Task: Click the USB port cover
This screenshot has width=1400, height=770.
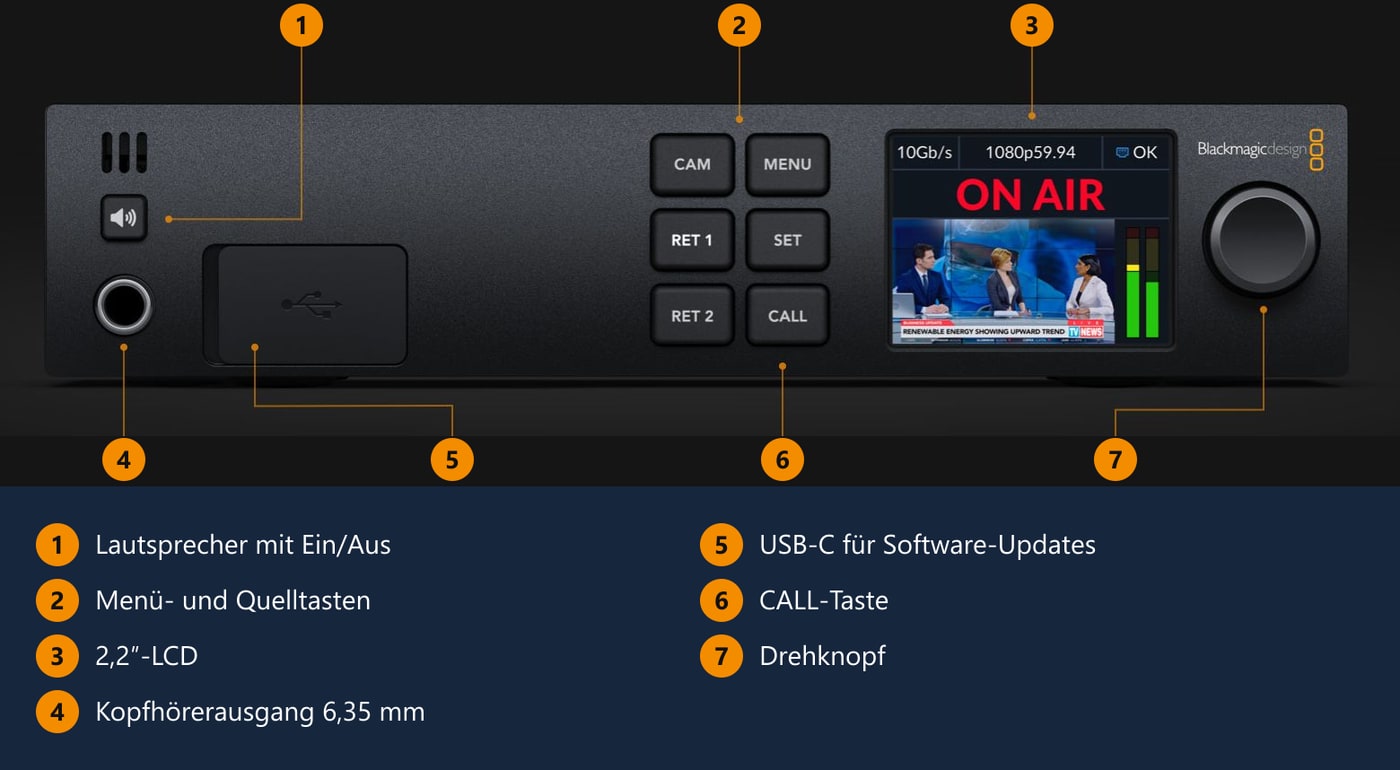Action: pos(306,304)
